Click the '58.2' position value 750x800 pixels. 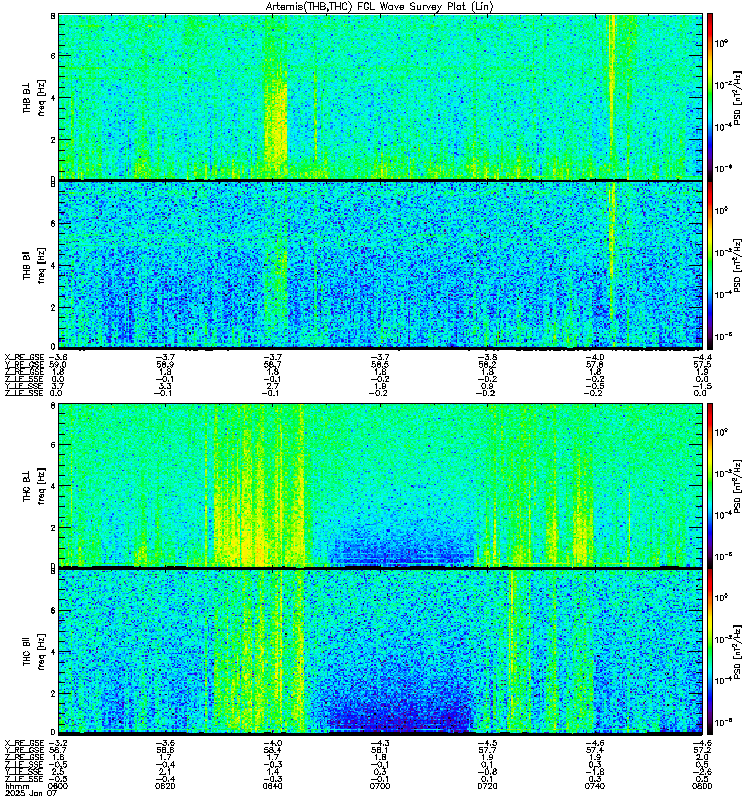(x=487, y=364)
